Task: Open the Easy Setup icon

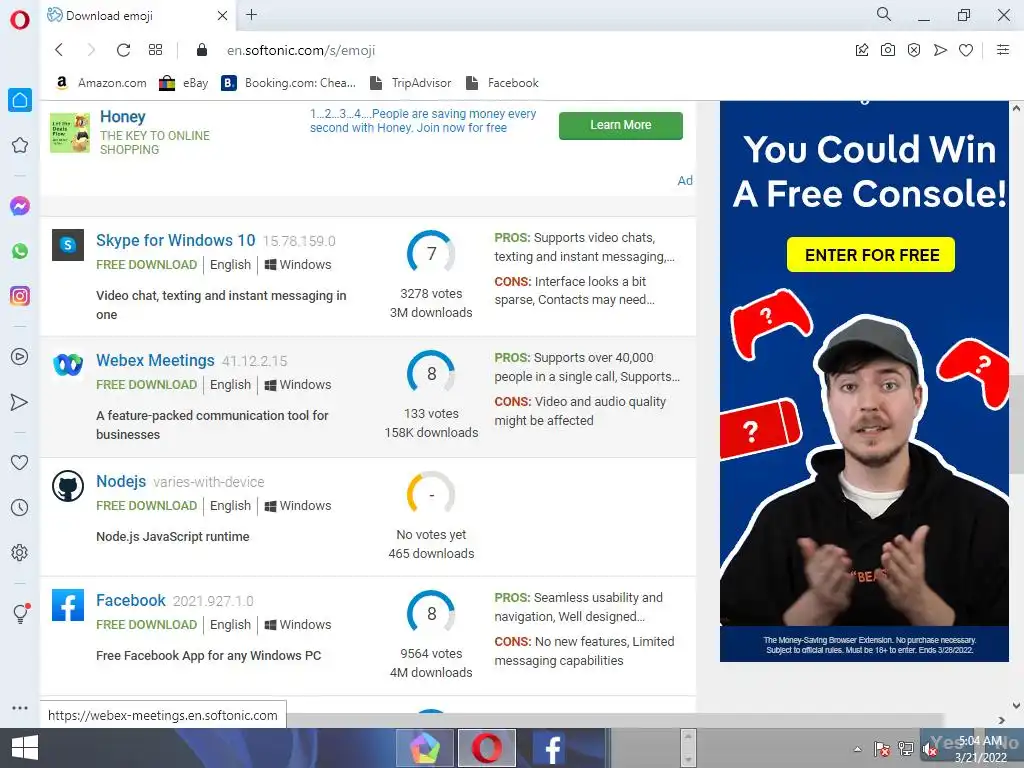Action: pyautogui.click(x=1003, y=50)
